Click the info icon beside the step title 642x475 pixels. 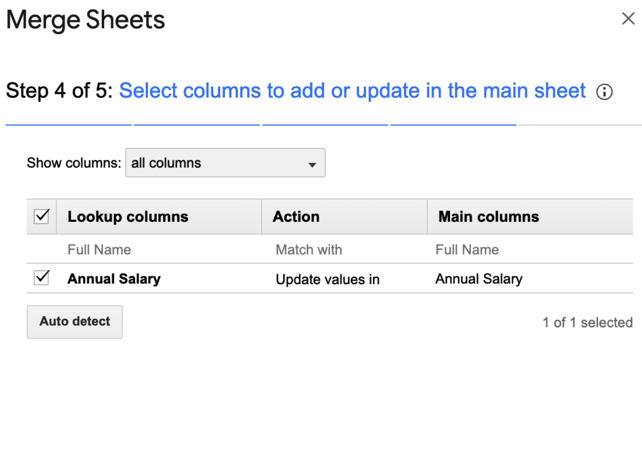pyautogui.click(x=604, y=92)
